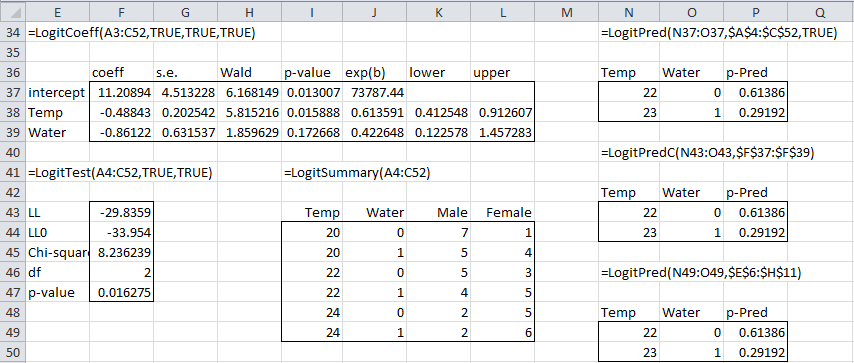854x363 pixels.
Task: Select the 'Wald' header cell
Action: [249, 72]
